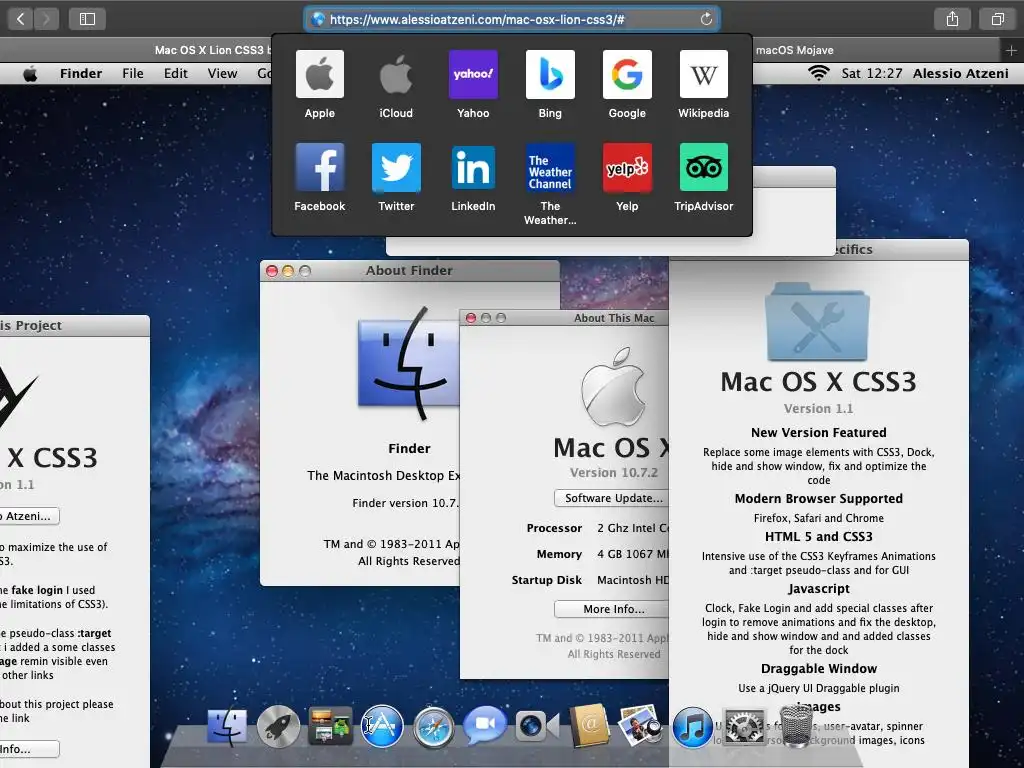Open the Address Book dock icon

pos(589,726)
